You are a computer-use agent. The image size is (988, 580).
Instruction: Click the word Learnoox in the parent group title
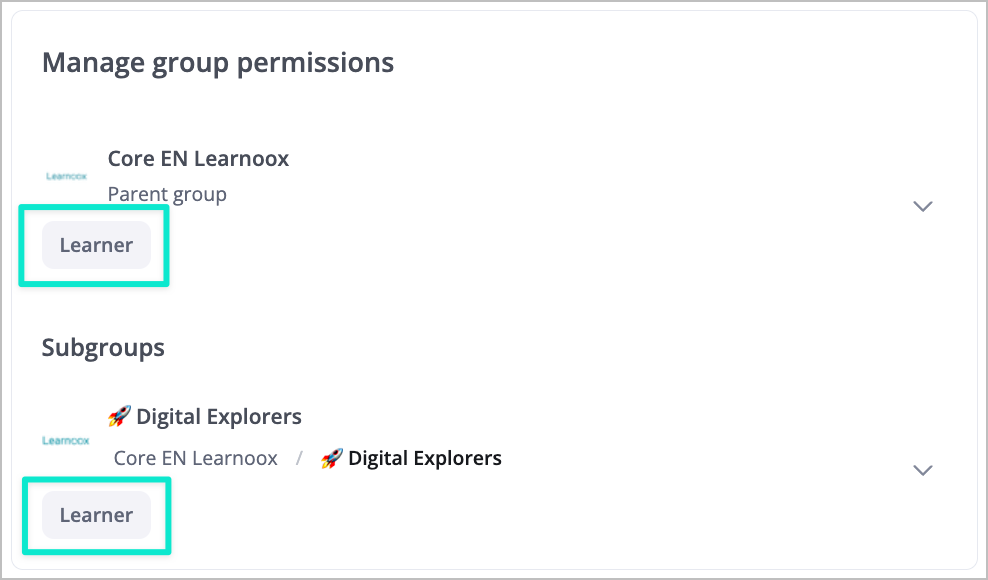(242, 158)
